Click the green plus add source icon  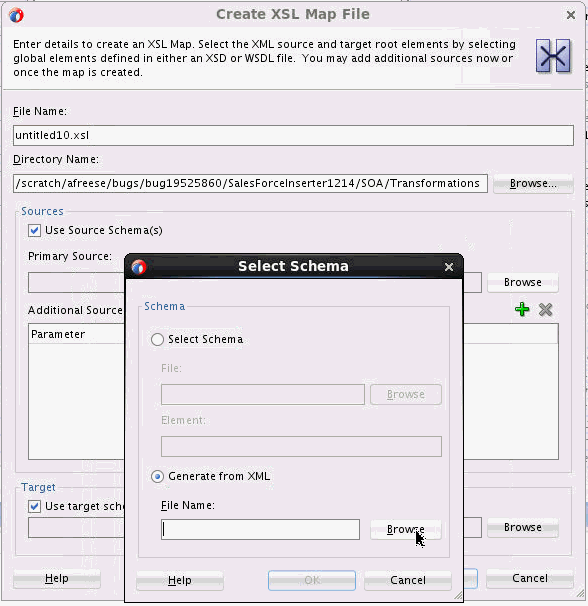coord(522,310)
